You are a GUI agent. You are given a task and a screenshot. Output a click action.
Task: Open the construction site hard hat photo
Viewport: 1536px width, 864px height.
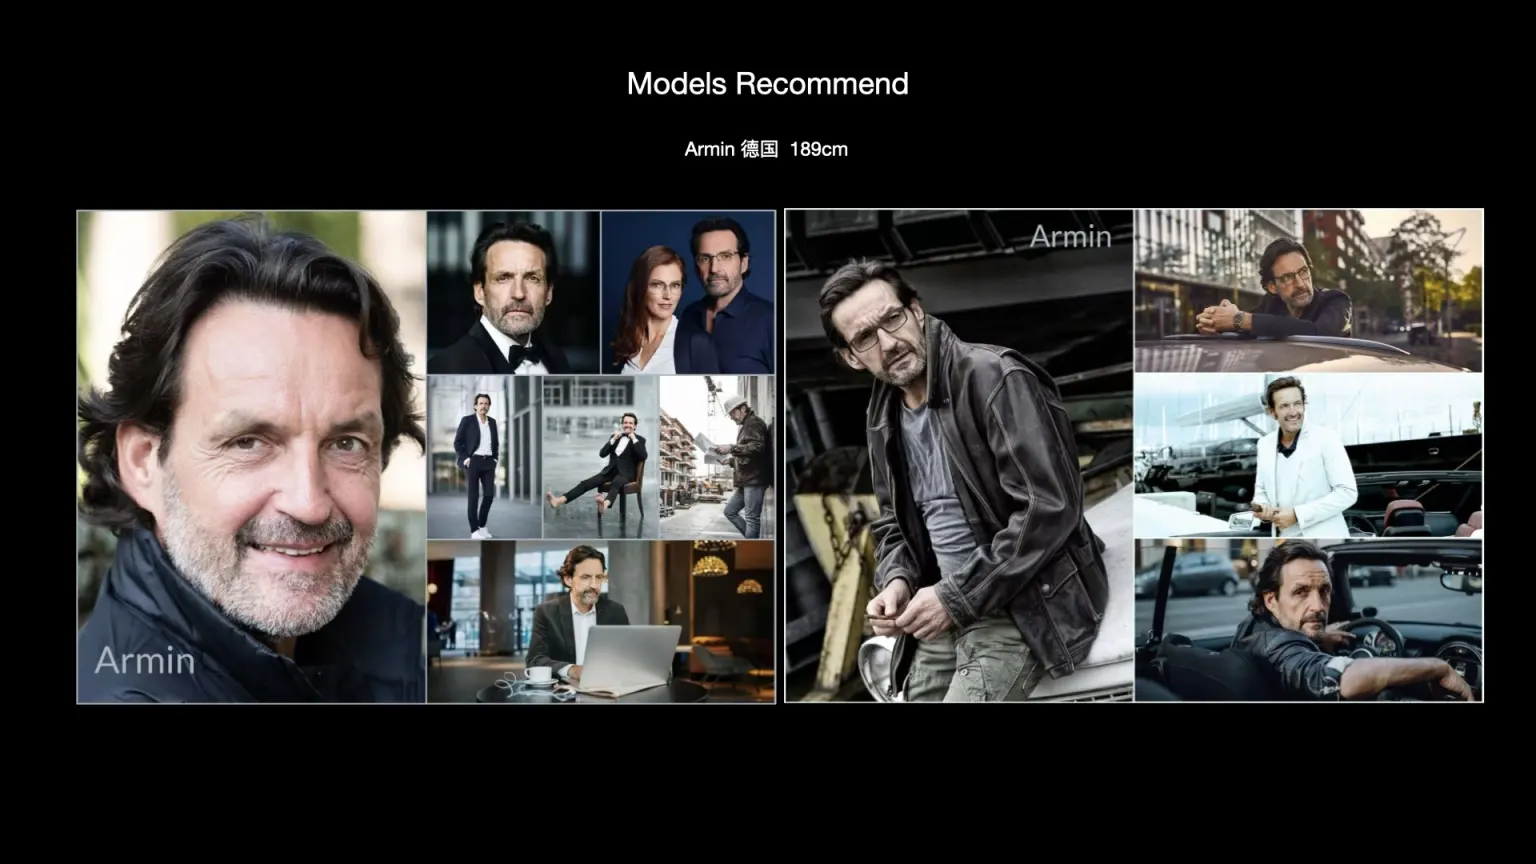(717, 457)
